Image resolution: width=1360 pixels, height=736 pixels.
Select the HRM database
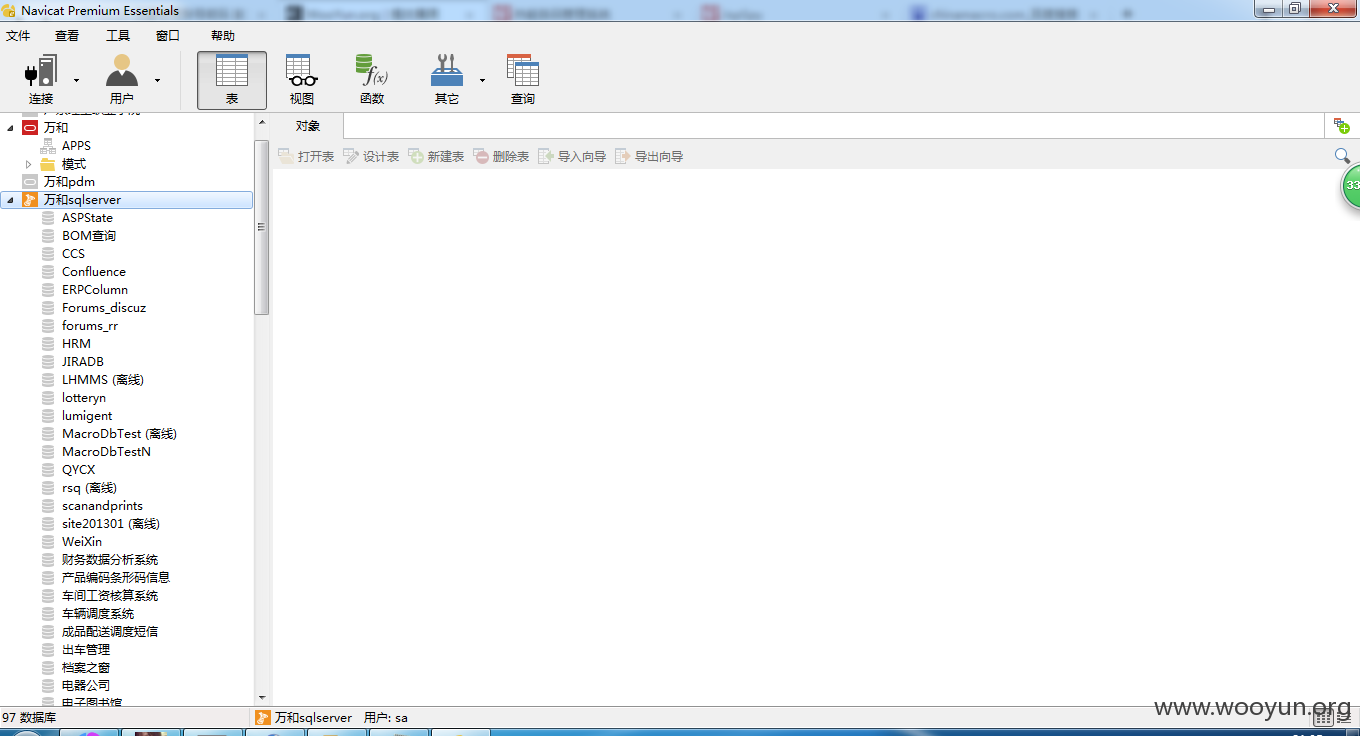[76, 344]
